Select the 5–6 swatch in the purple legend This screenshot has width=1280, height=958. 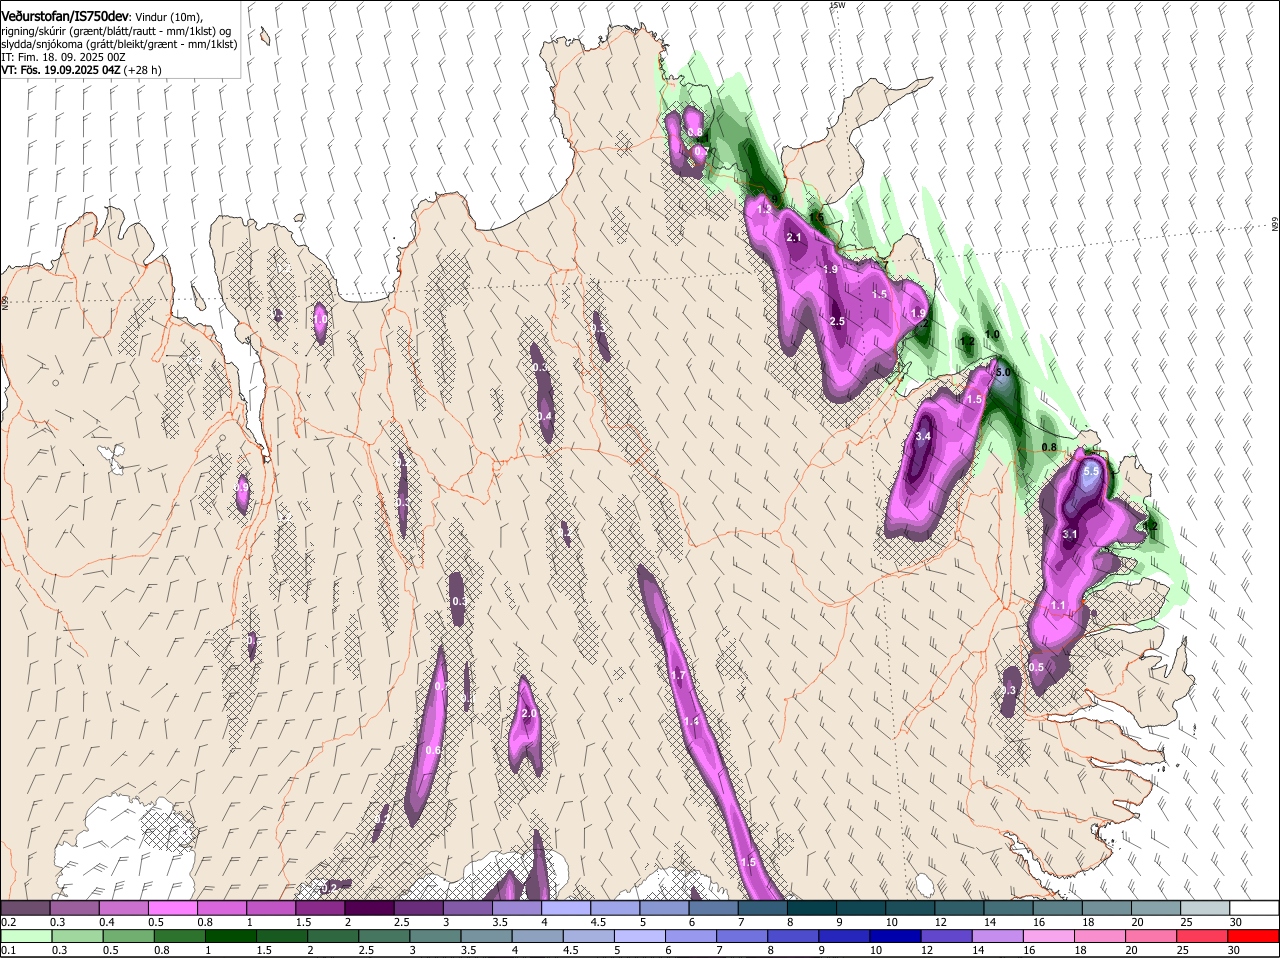click(x=662, y=908)
